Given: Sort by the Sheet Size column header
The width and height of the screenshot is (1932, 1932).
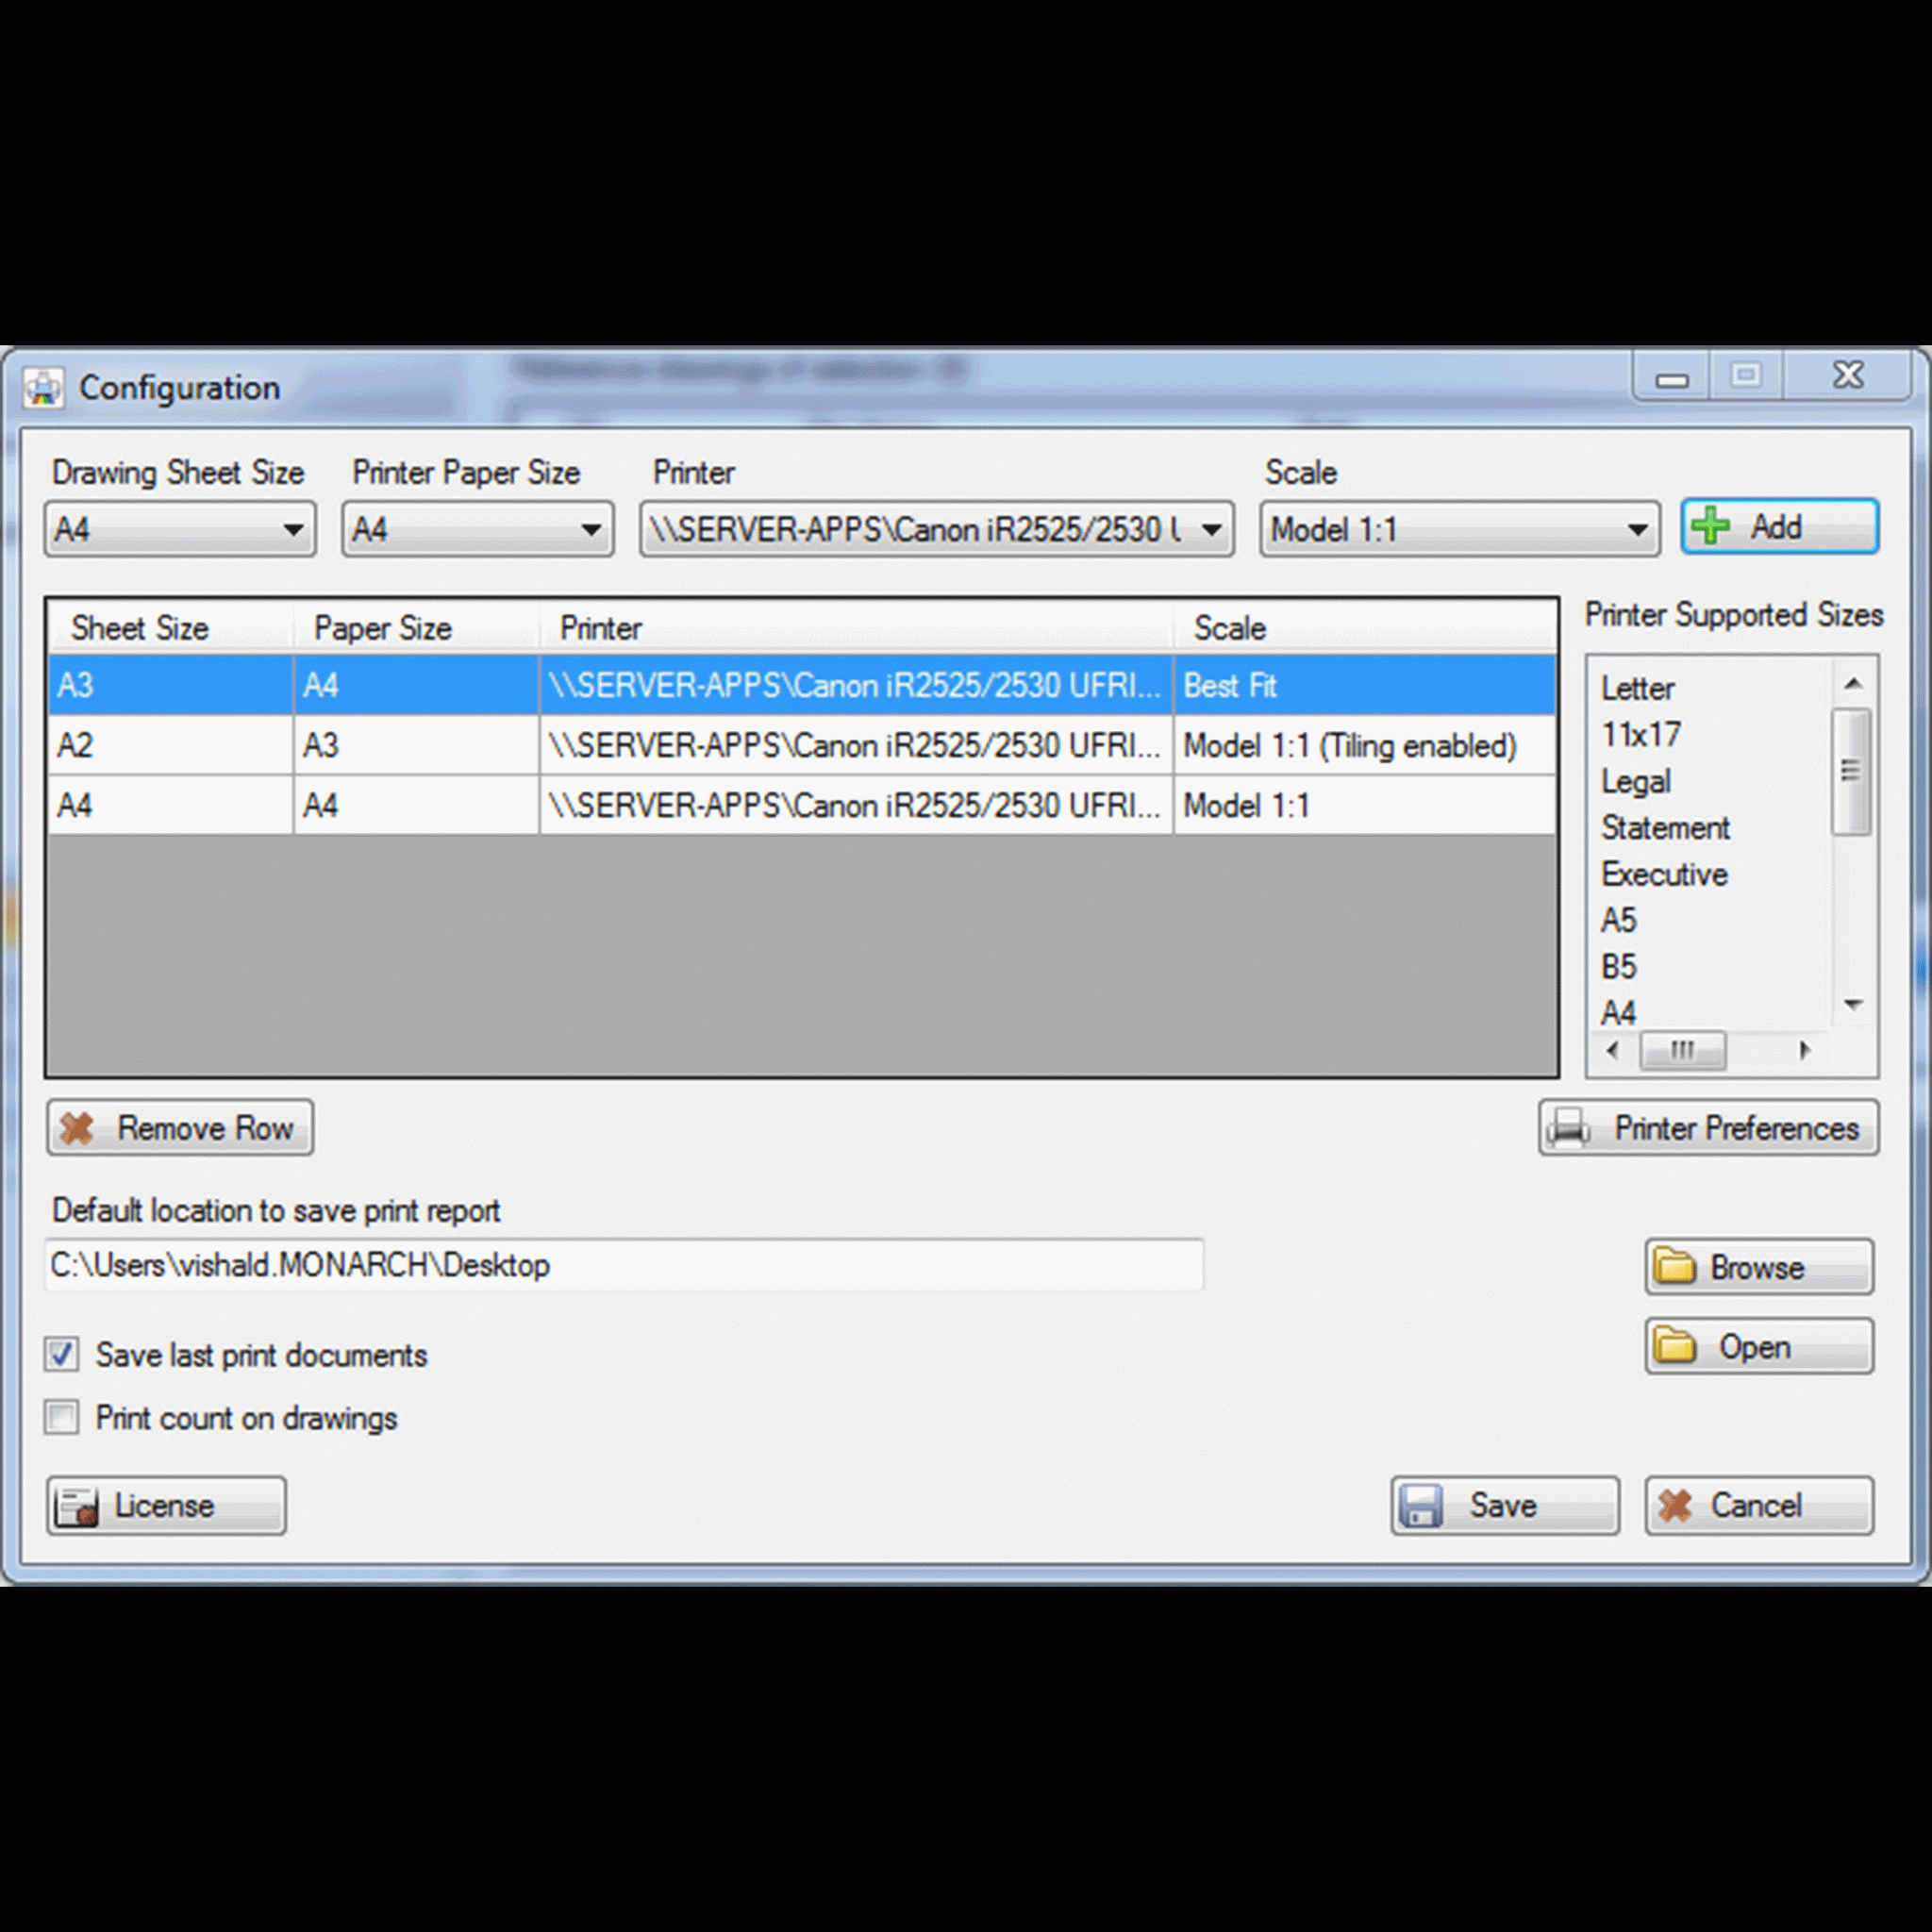Looking at the screenshot, I should (x=170, y=628).
